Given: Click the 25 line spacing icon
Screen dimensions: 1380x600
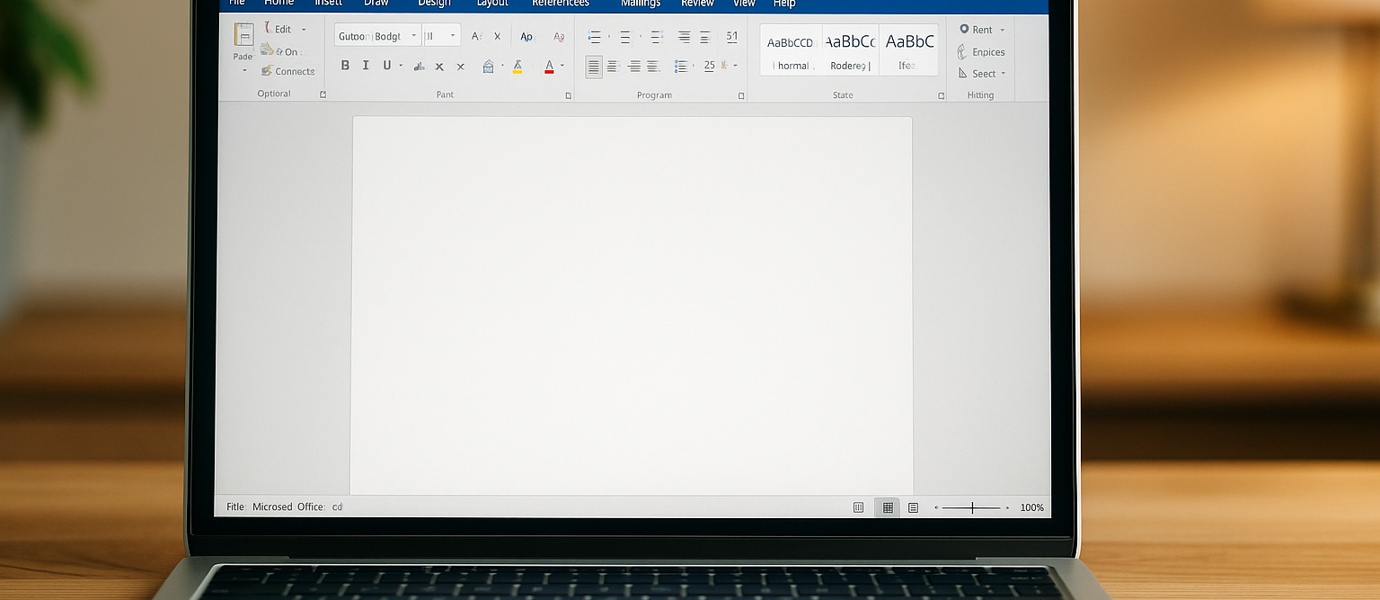Looking at the screenshot, I should tap(709, 66).
